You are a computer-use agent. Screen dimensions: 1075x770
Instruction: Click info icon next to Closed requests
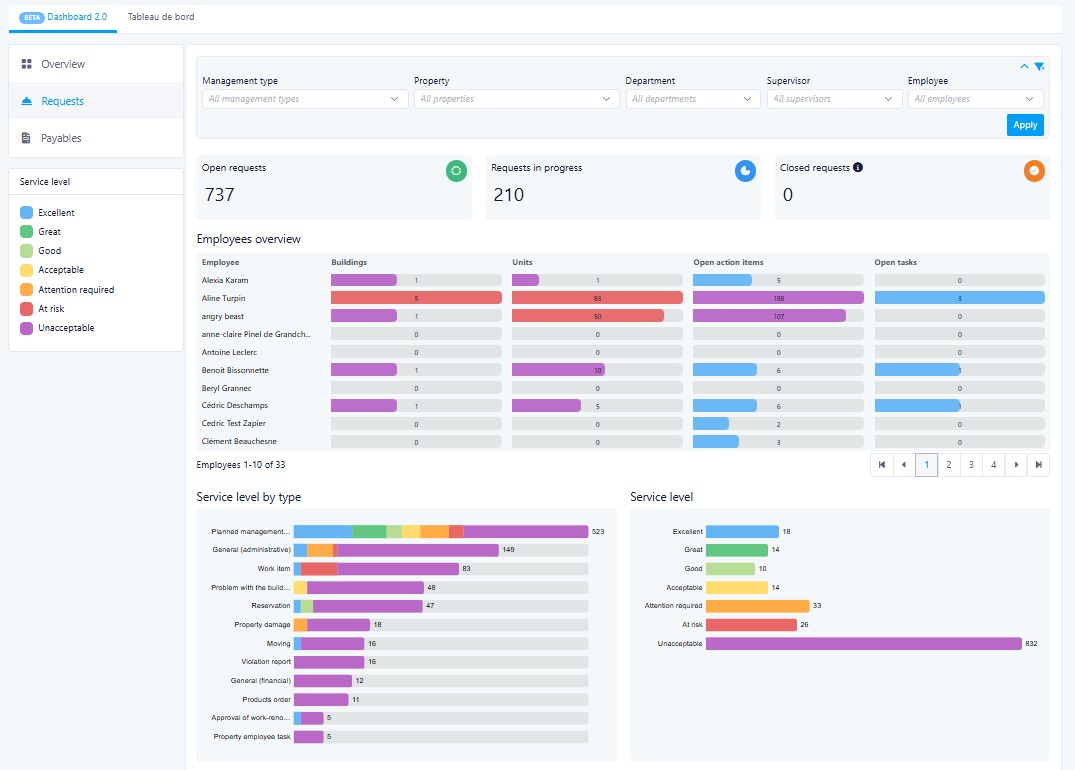pos(858,167)
